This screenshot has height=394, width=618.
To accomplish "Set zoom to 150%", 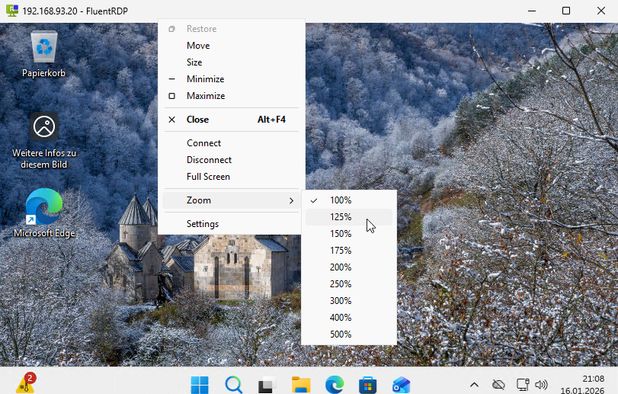I will [x=349, y=234].
